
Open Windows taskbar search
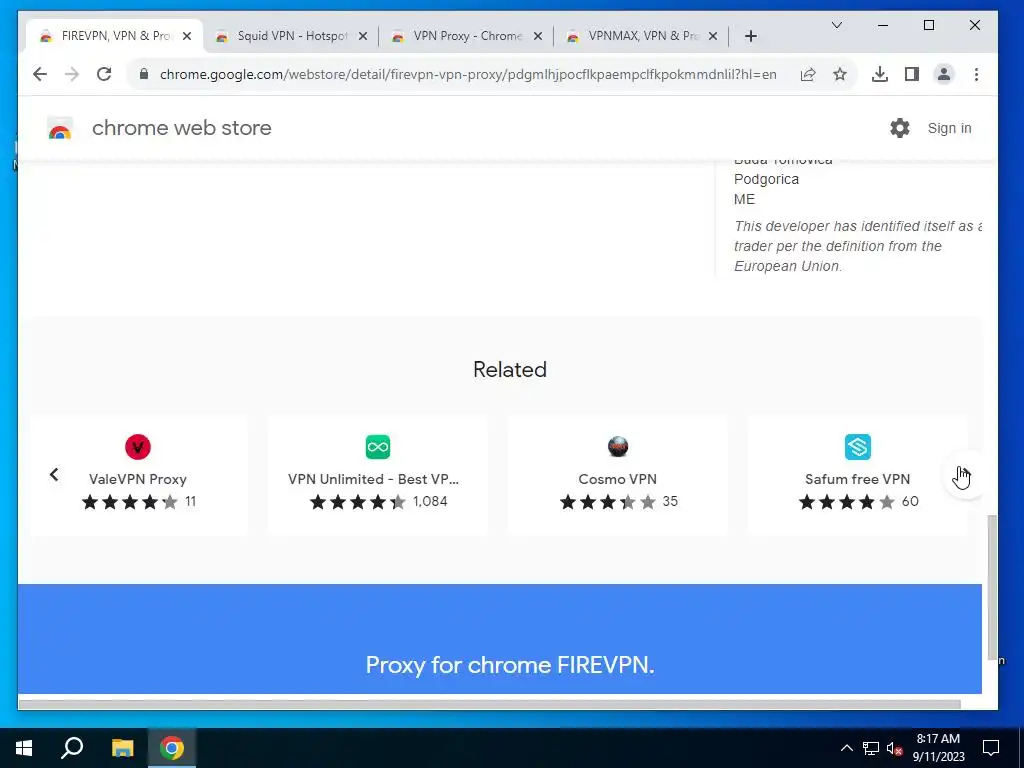[x=72, y=748]
